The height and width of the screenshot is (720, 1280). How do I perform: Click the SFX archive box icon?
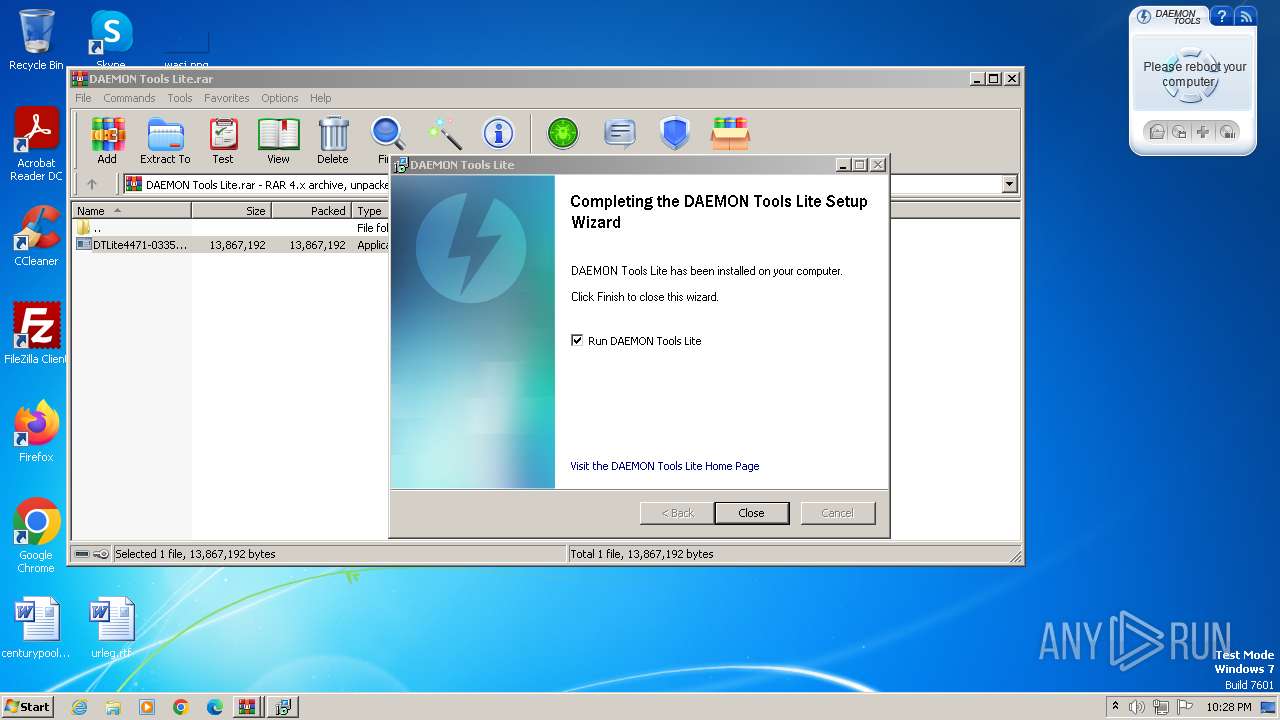pyautogui.click(x=730, y=133)
